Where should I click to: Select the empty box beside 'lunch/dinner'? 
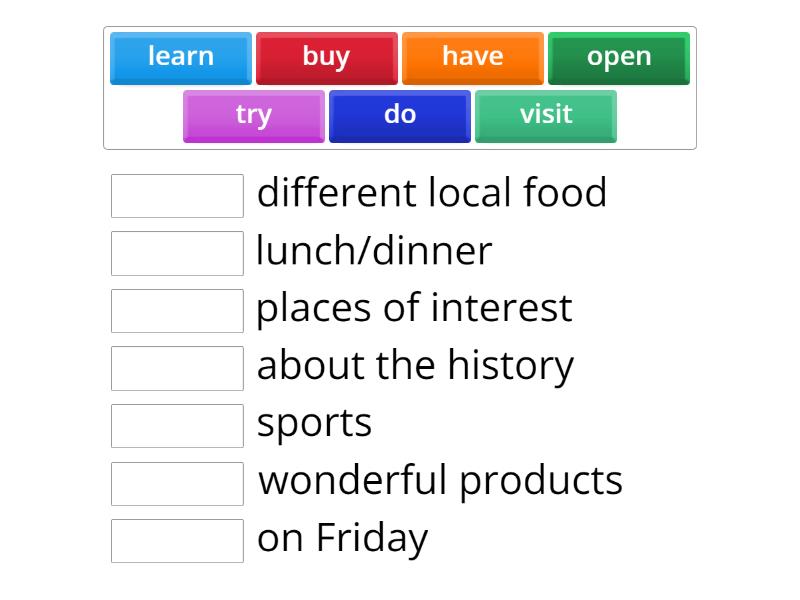(x=177, y=253)
